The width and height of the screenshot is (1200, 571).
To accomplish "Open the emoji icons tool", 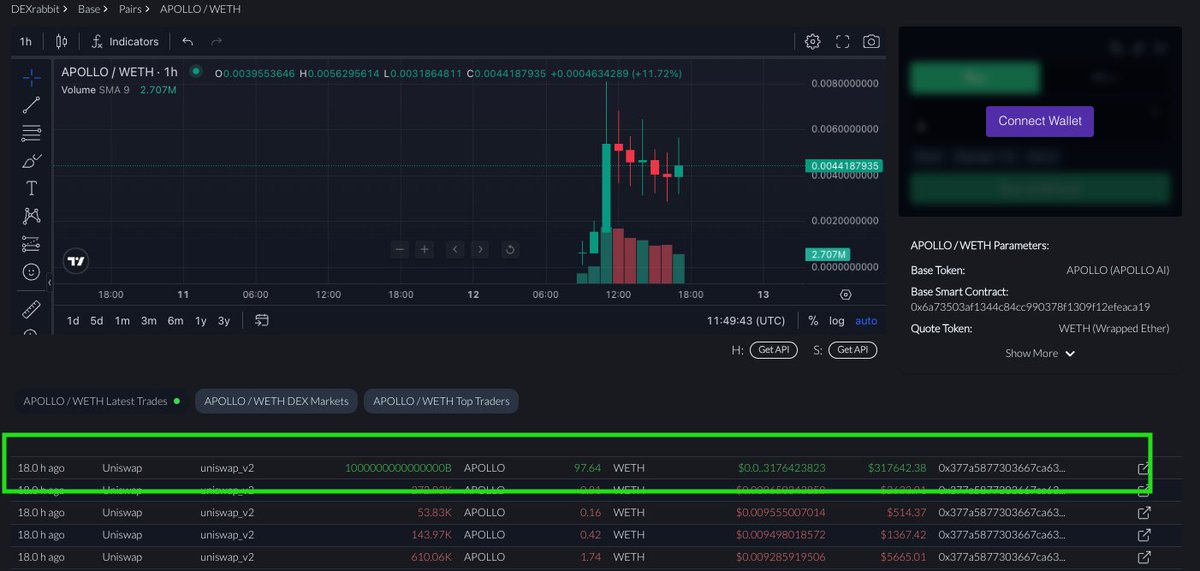I will [x=31, y=272].
